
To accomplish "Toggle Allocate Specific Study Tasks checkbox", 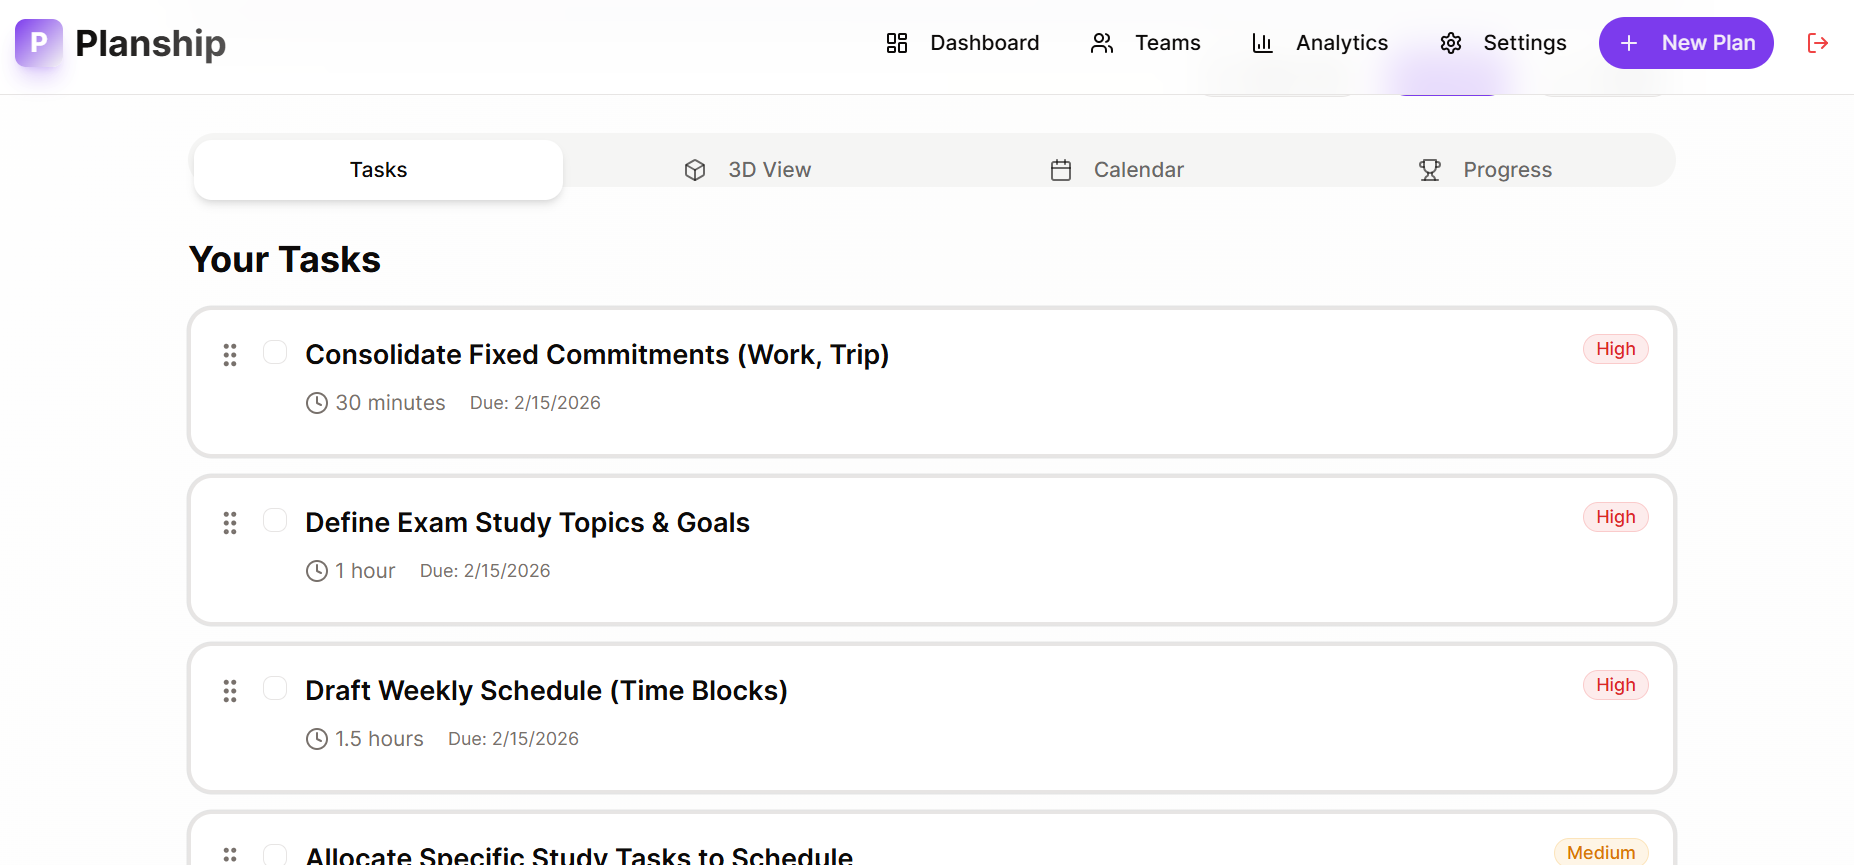I will click(275, 855).
